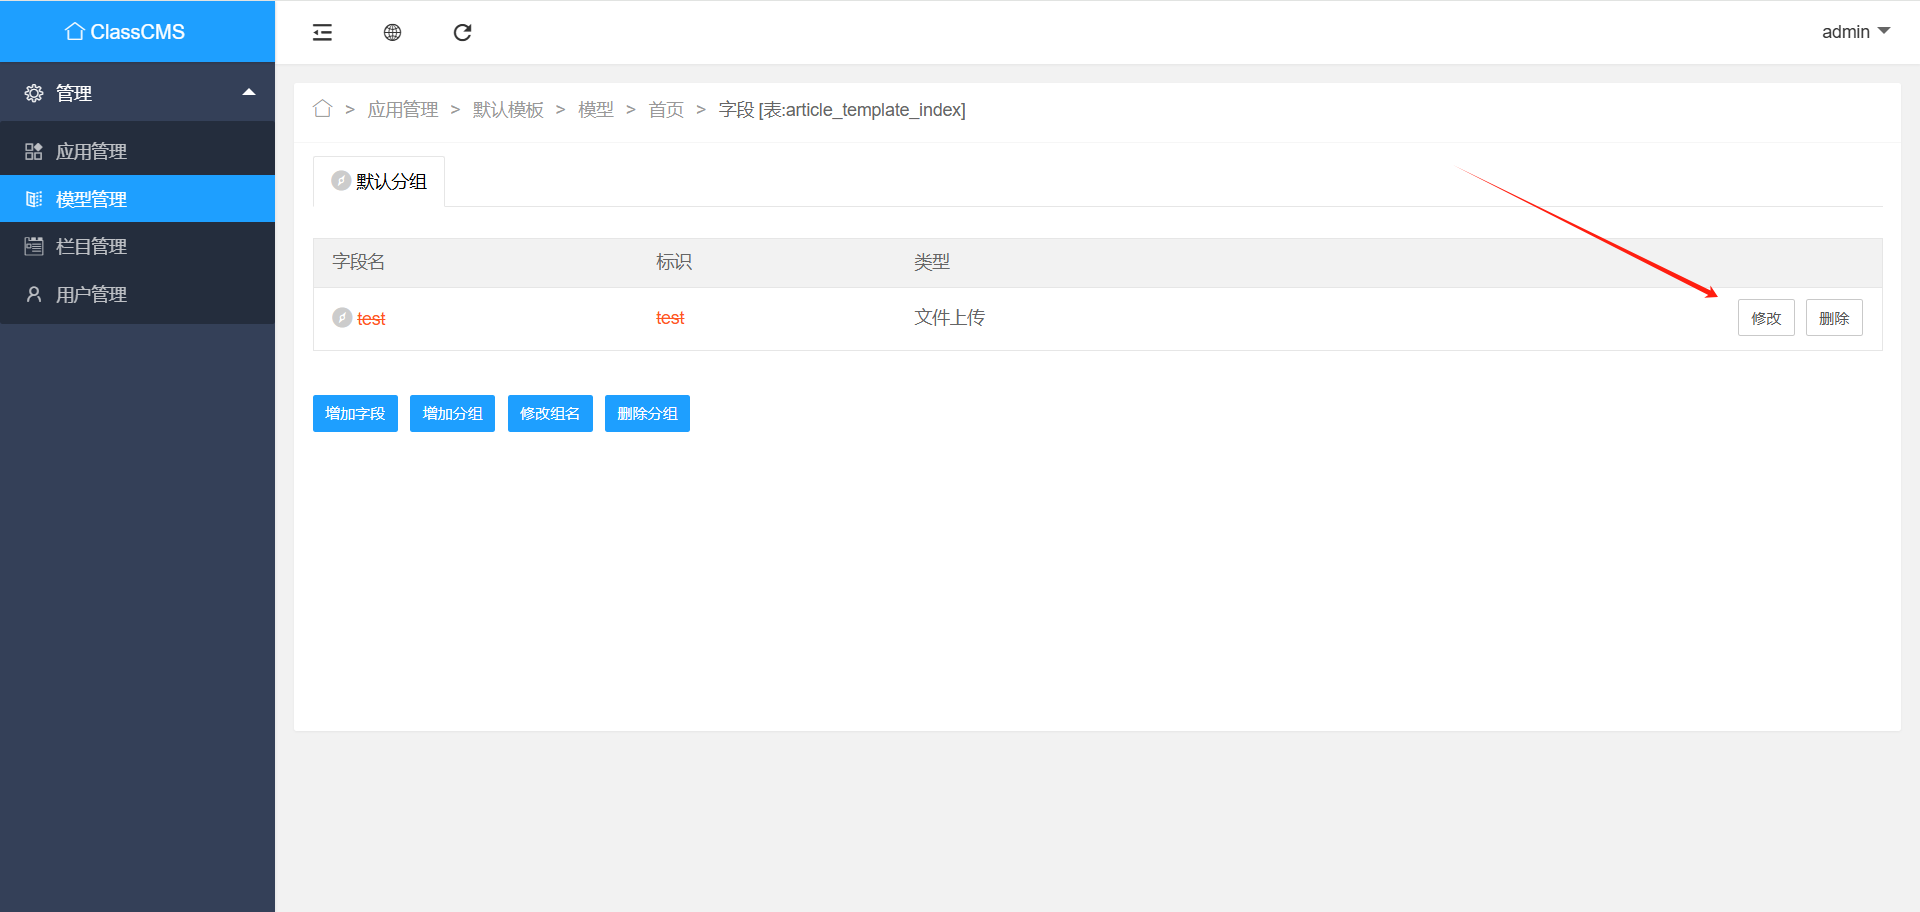Click the 删除 button for test field
Image resolution: width=1920 pixels, height=912 pixels.
(x=1833, y=318)
